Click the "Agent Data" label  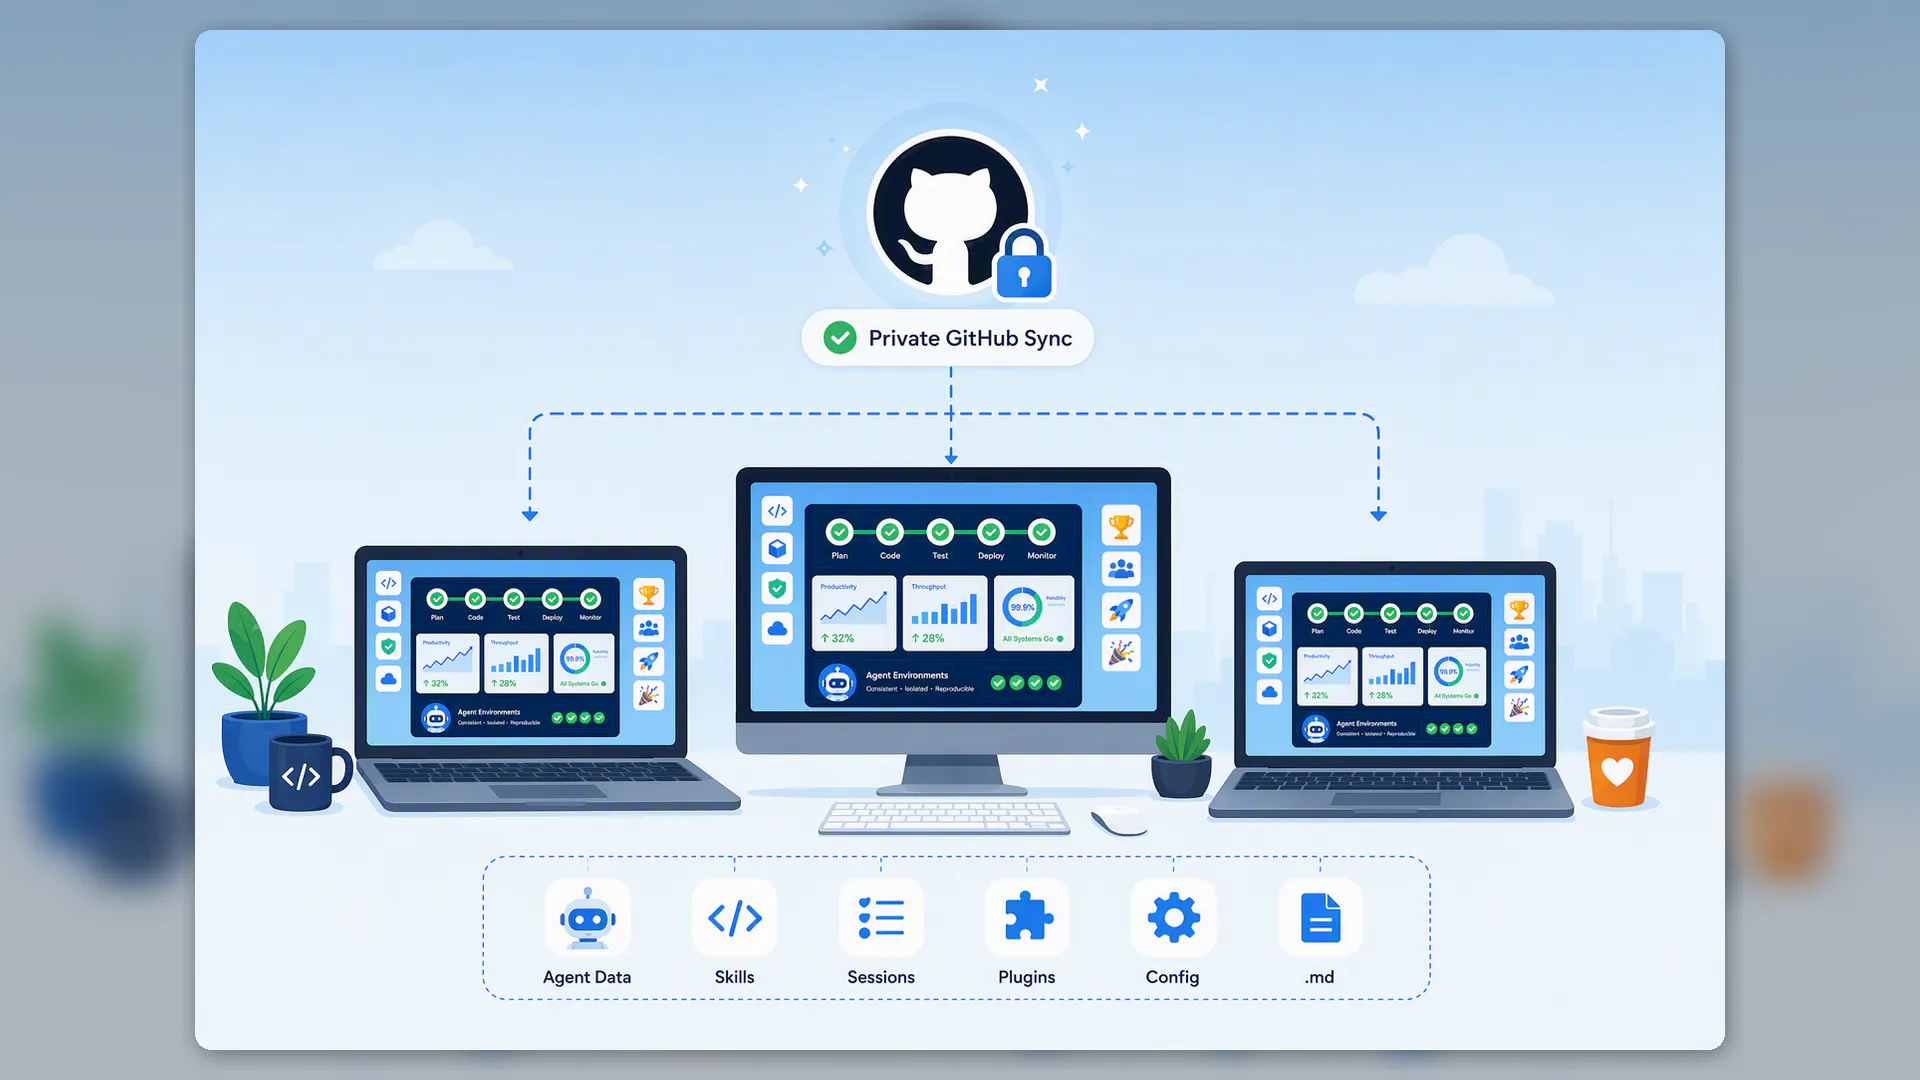point(587,977)
